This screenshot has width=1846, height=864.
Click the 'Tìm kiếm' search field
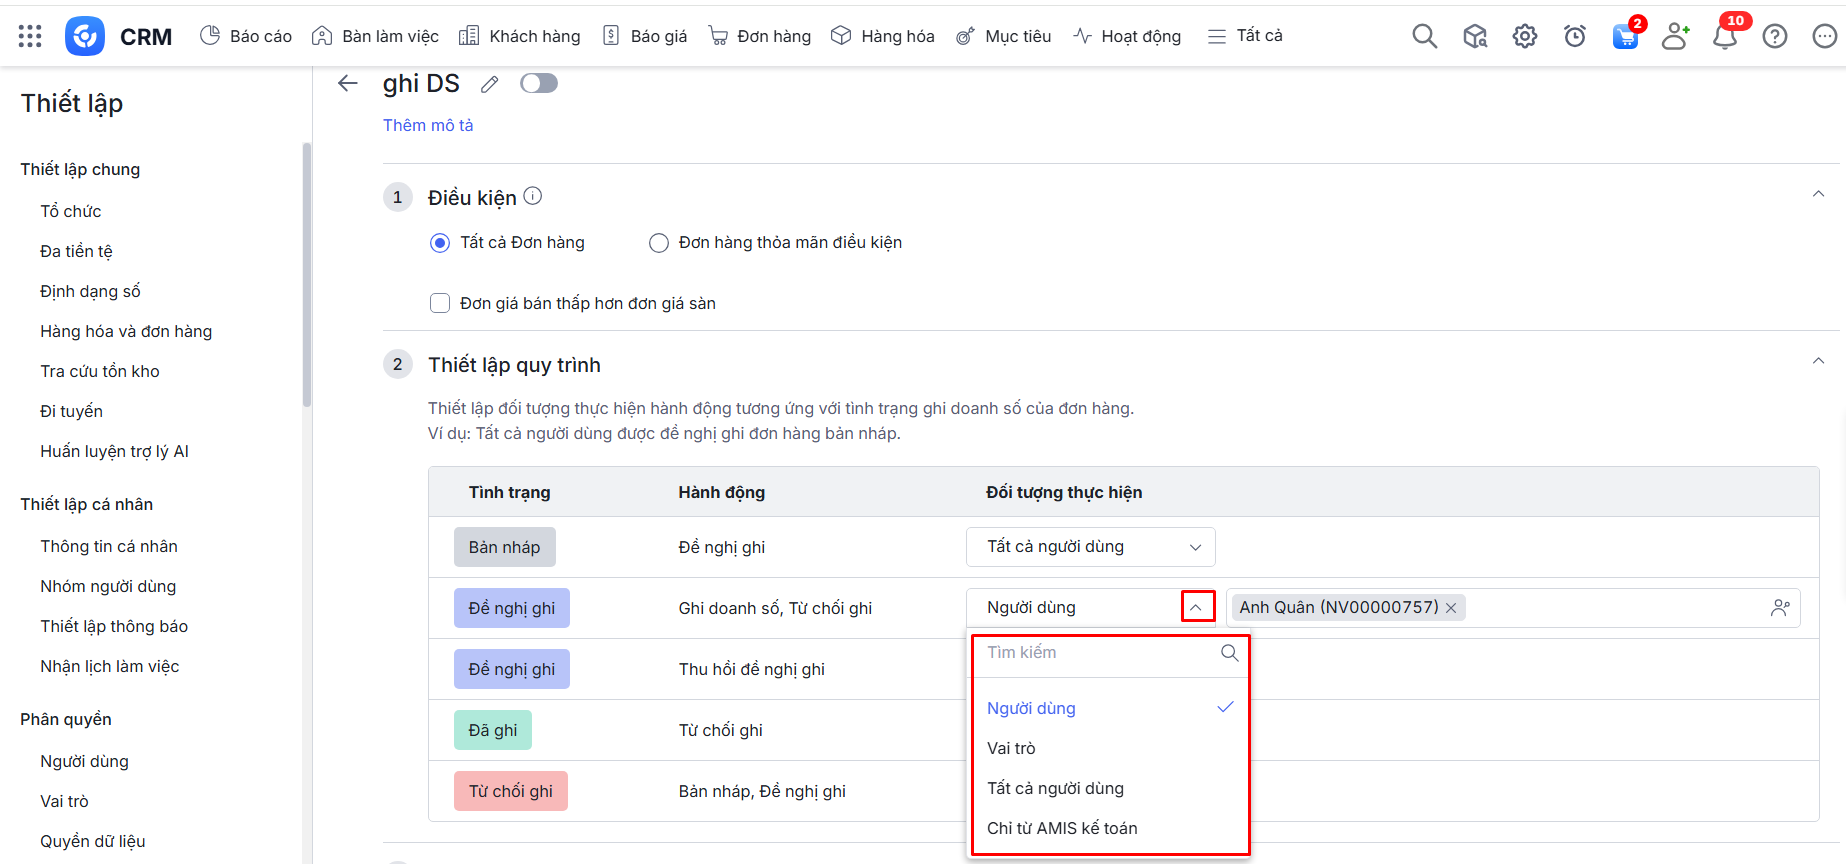[x=1098, y=652]
